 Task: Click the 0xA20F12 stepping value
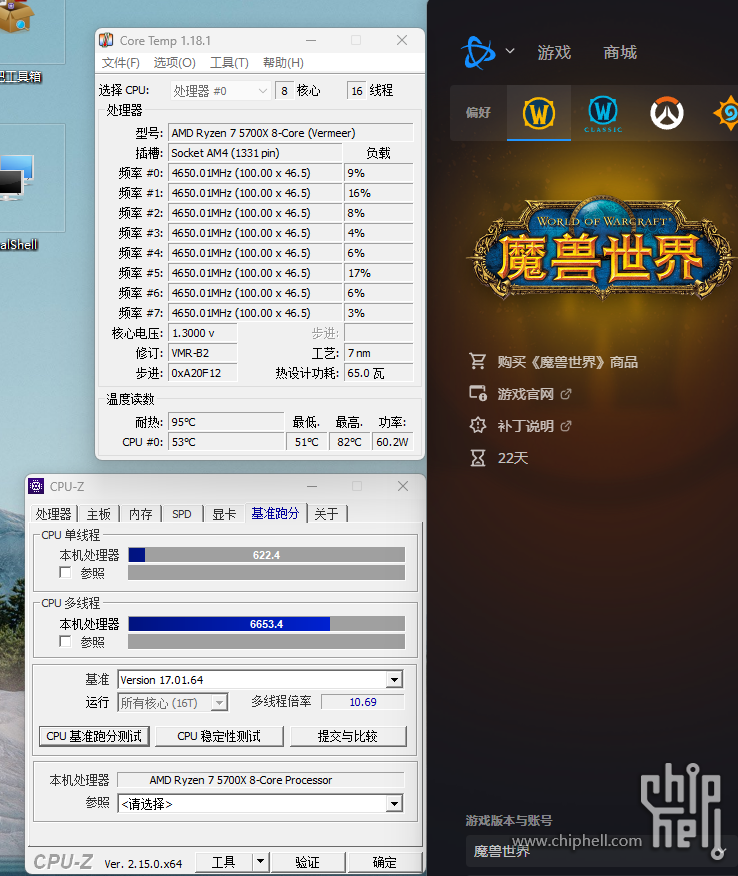pyautogui.click(x=202, y=373)
